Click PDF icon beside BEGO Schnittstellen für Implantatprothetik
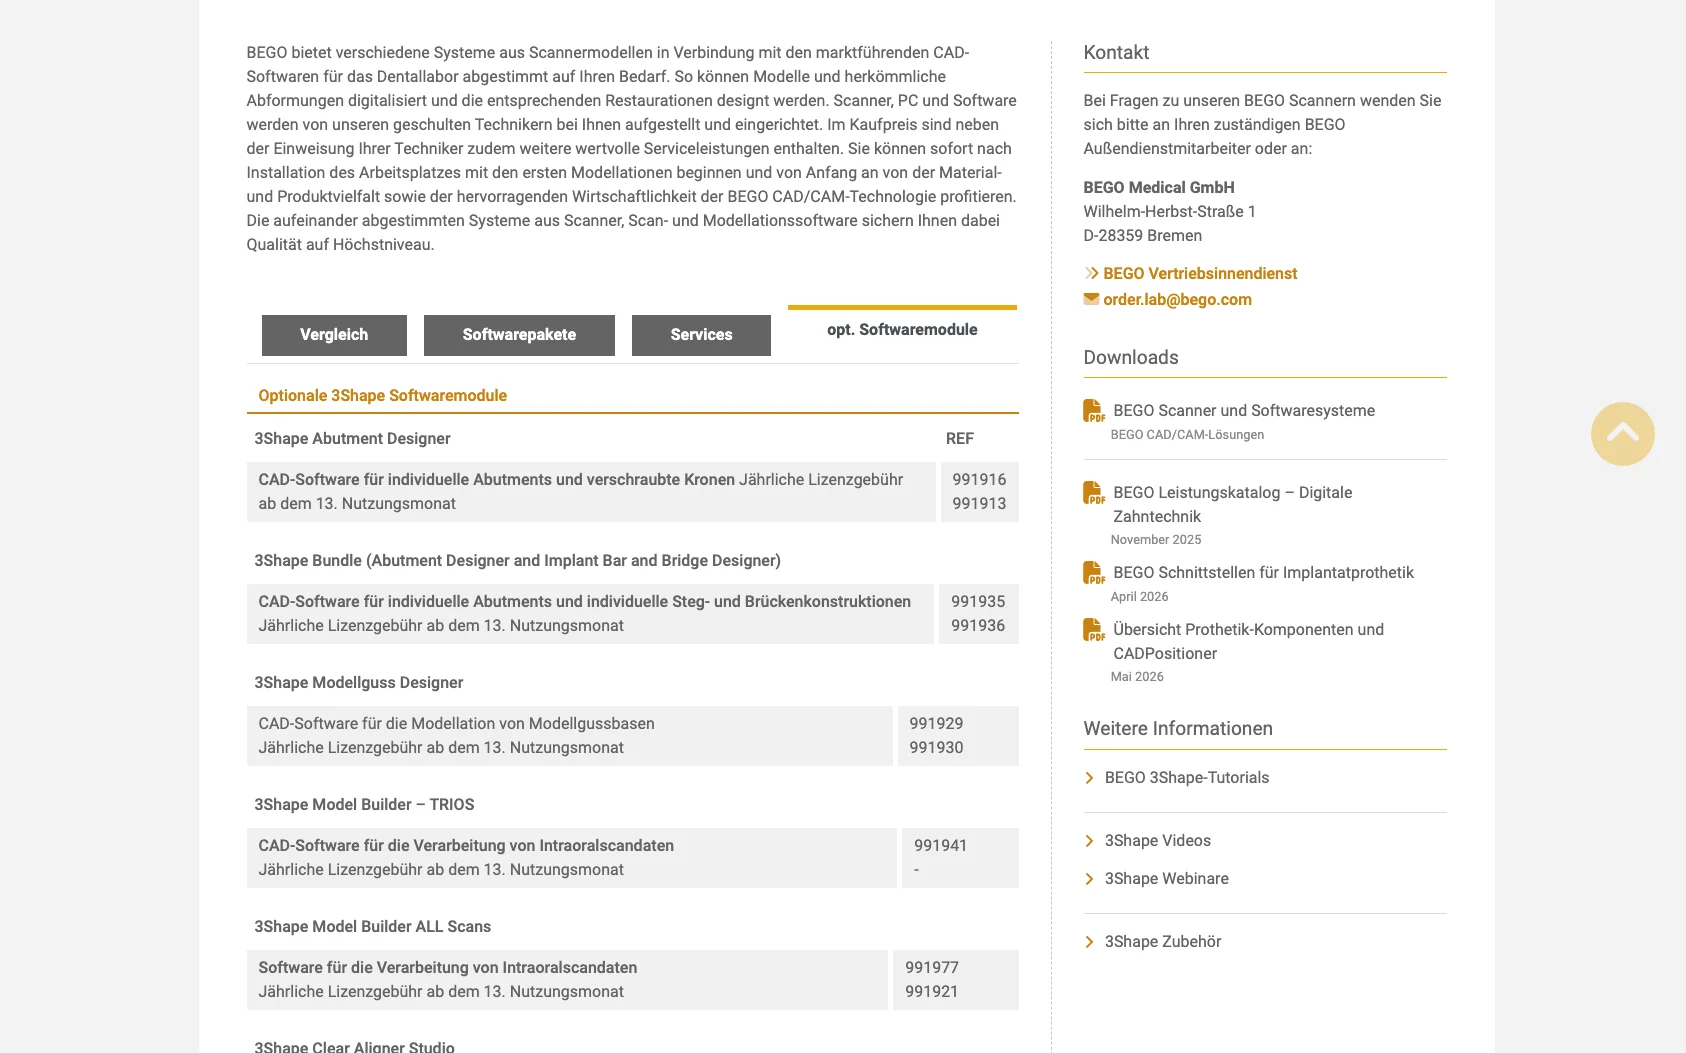1686x1053 pixels. (1094, 573)
